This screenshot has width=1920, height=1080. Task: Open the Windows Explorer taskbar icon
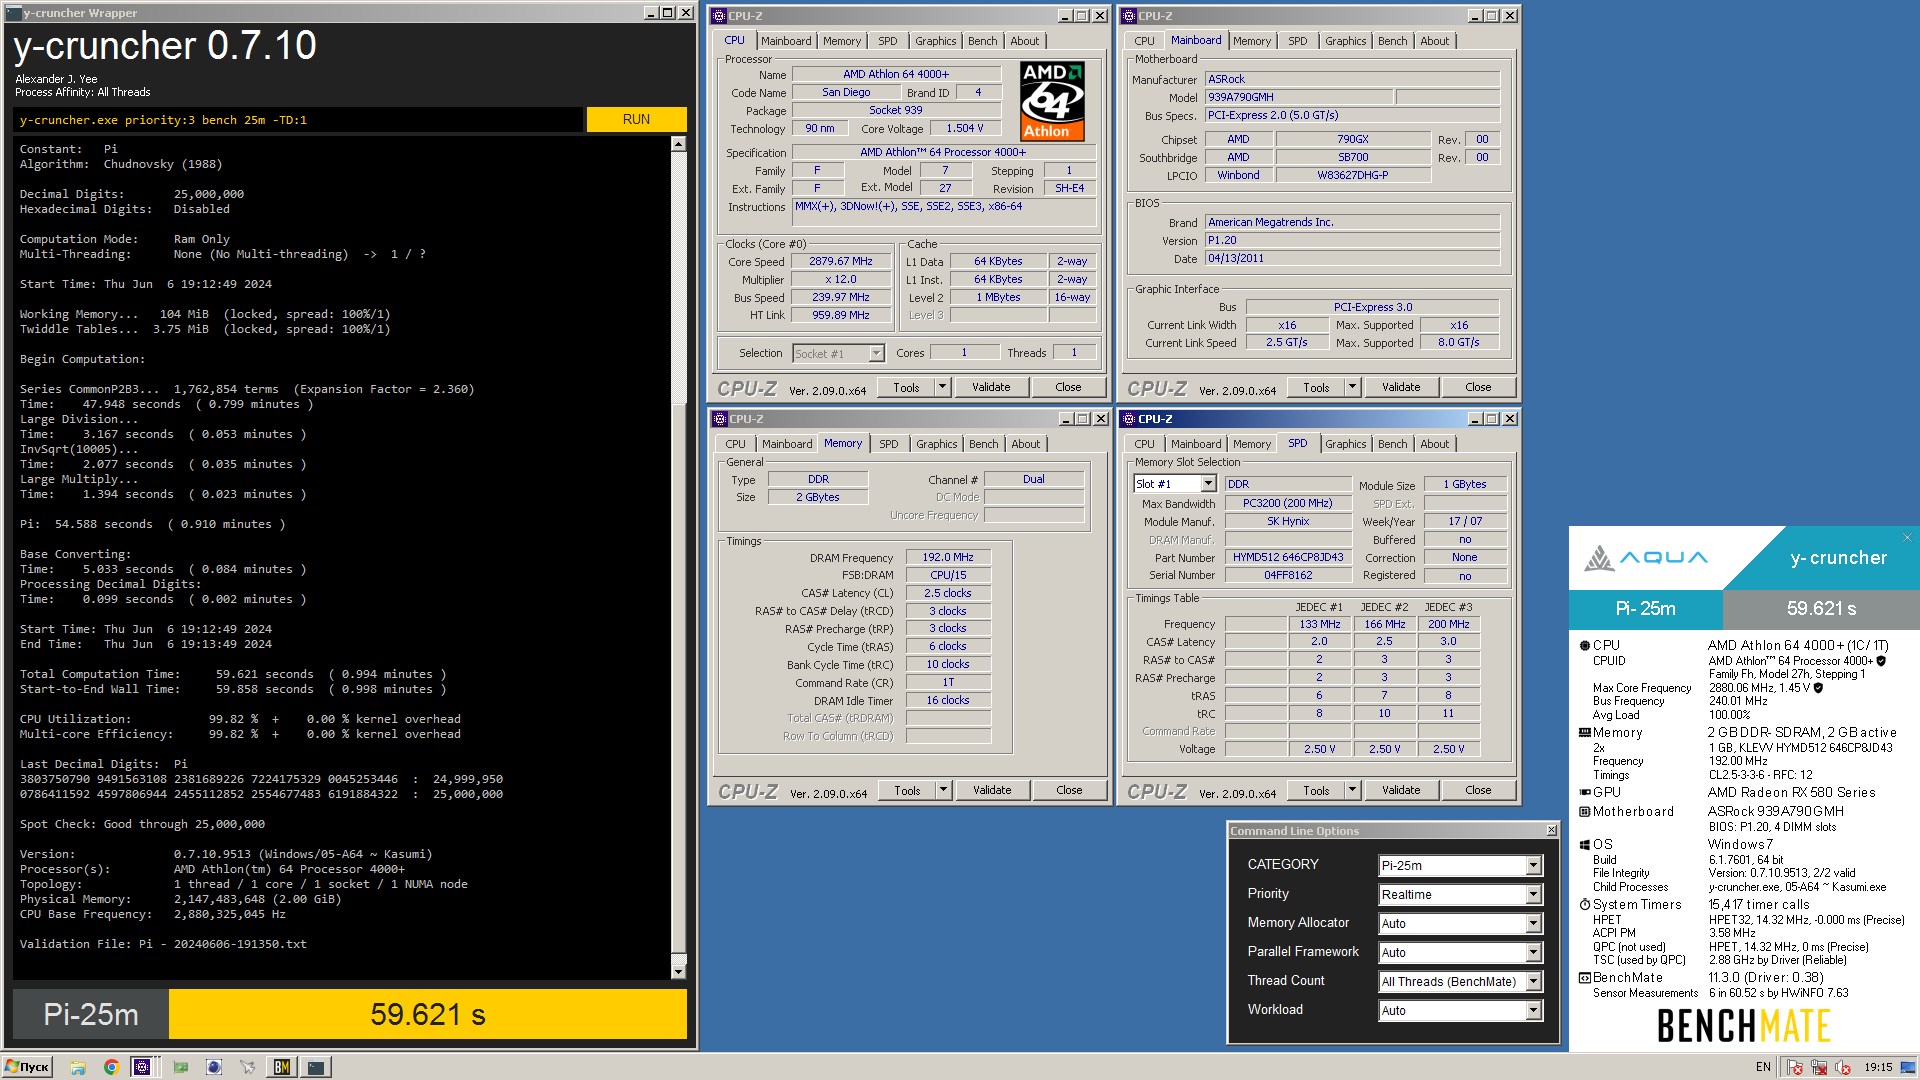point(78,1067)
